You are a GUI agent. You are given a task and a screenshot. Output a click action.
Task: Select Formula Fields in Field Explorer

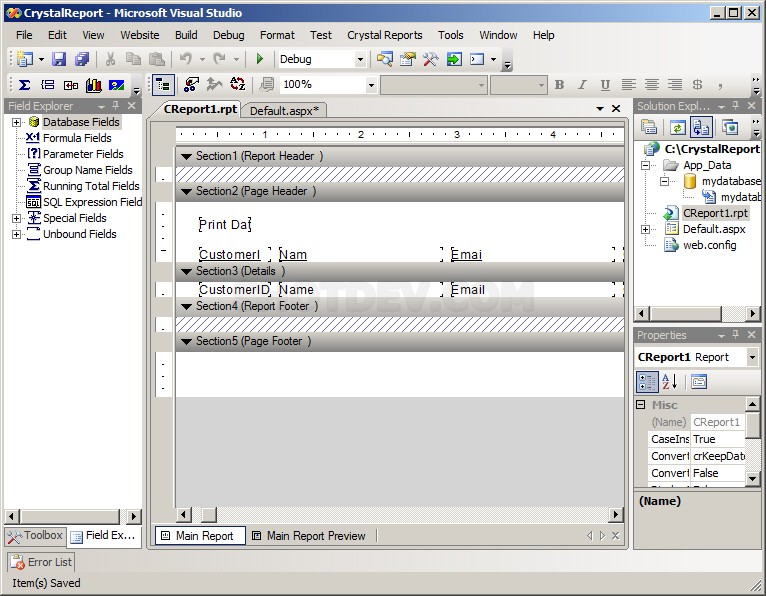tap(77, 138)
